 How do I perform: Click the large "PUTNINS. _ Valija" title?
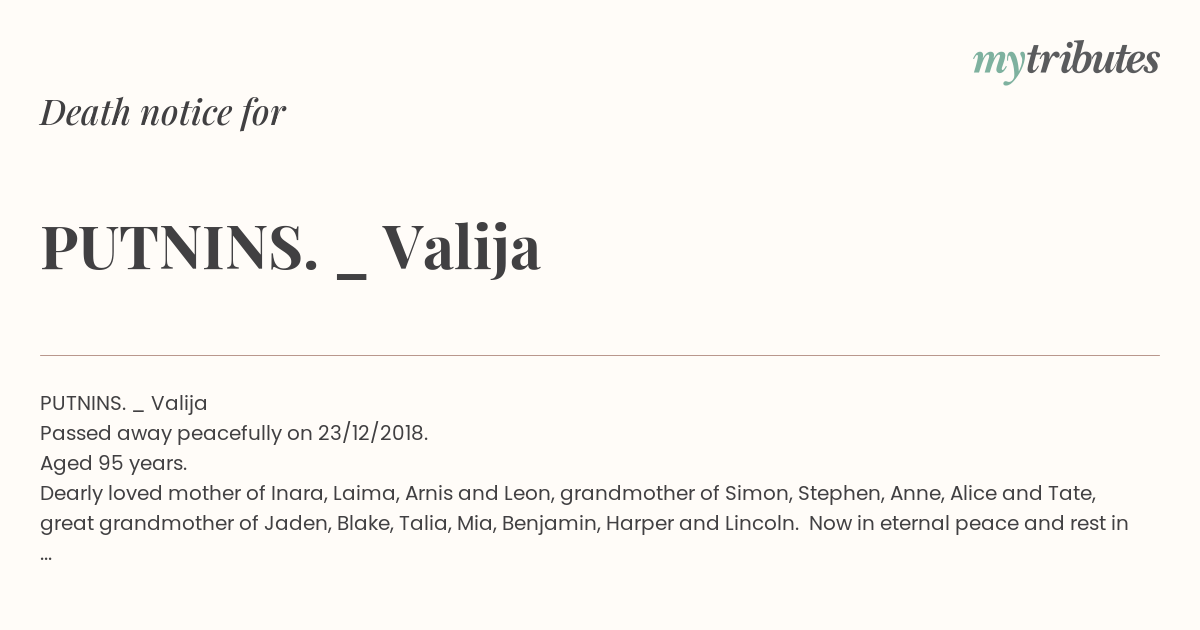pyautogui.click(x=290, y=247)
